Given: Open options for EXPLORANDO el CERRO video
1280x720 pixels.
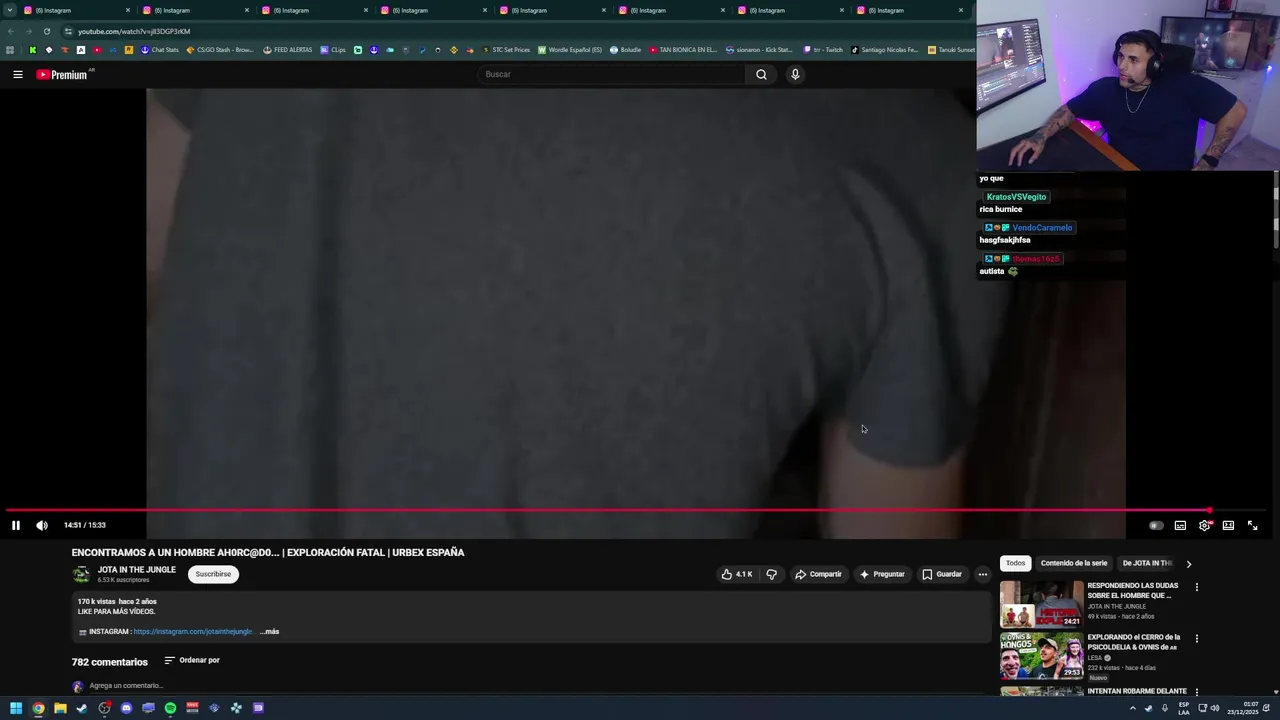Looking at the screenshot, I should (x=1196, y=638).
